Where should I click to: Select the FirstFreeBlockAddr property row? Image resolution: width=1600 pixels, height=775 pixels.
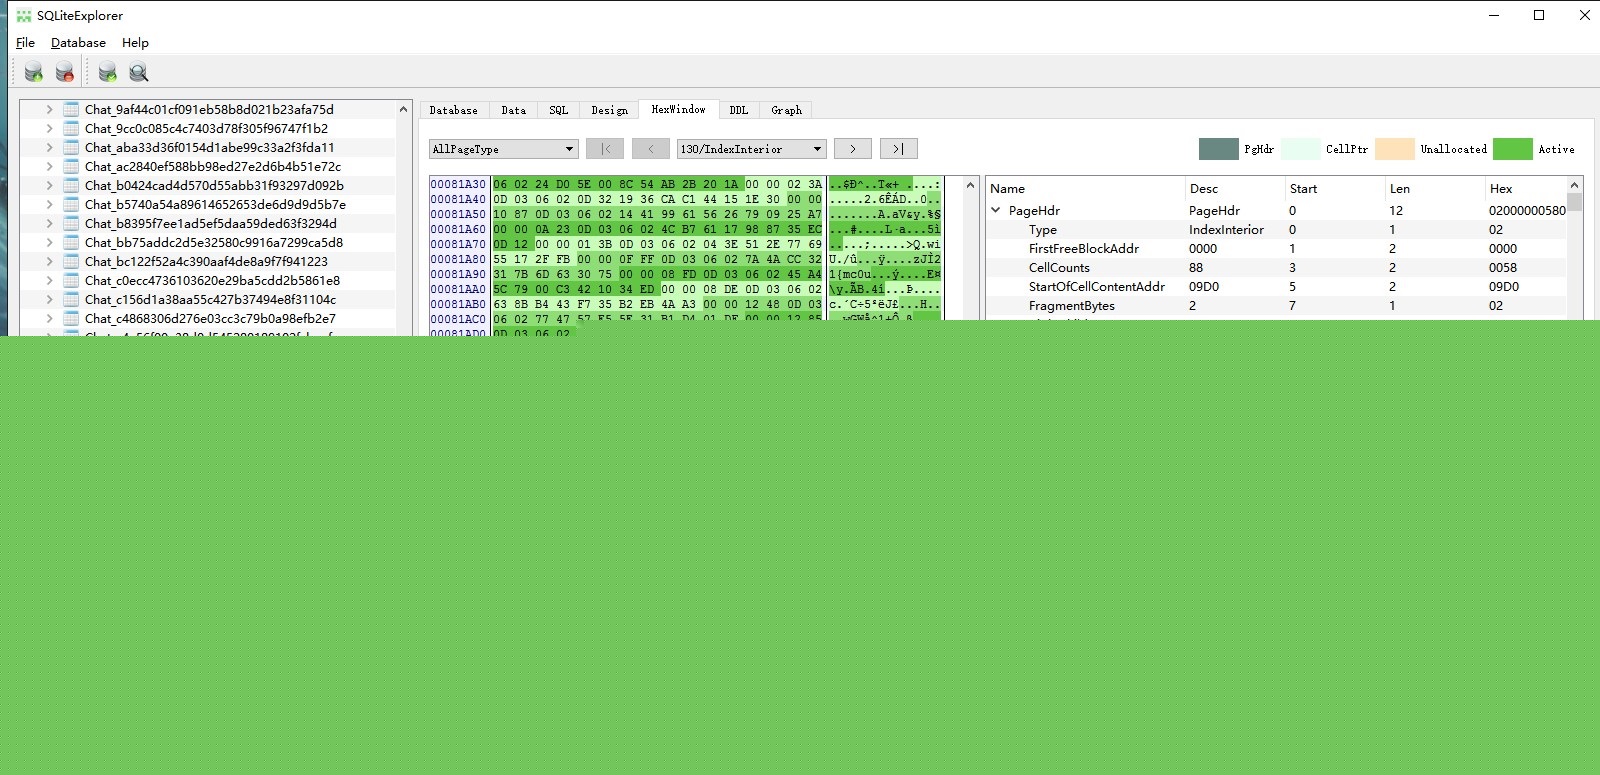[1276, 249]
